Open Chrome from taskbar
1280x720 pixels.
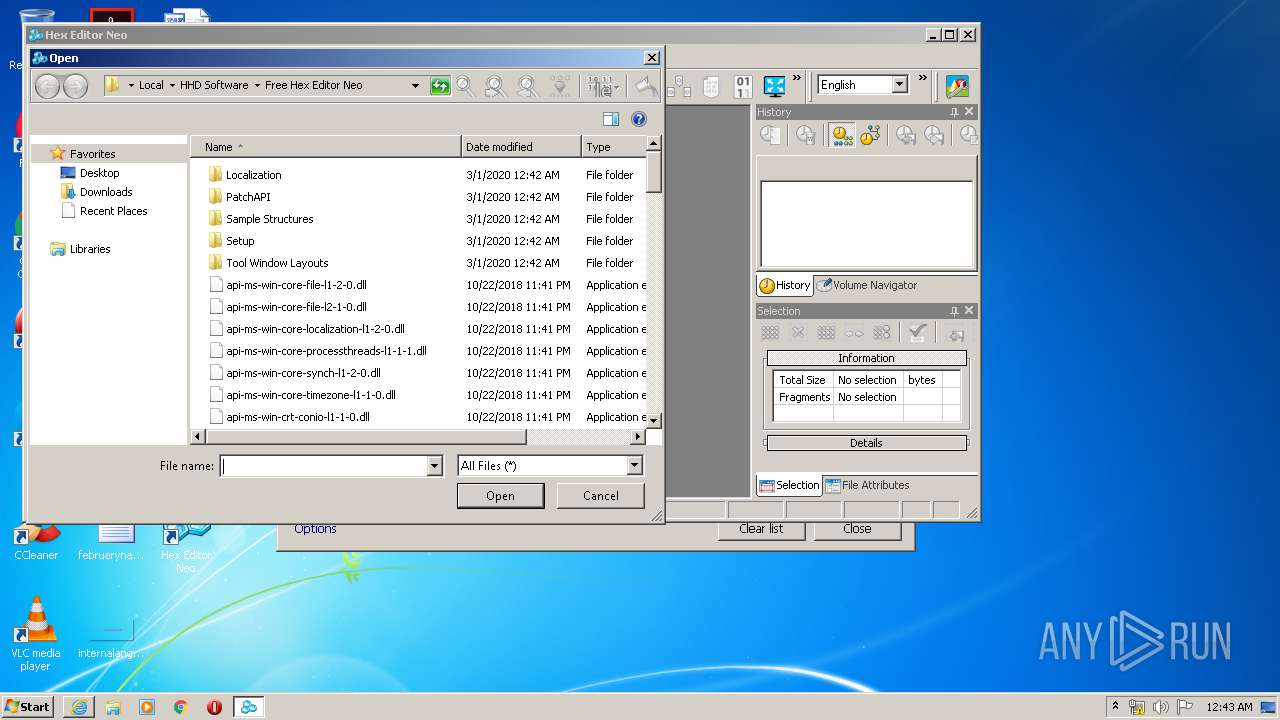coord(180,707)
